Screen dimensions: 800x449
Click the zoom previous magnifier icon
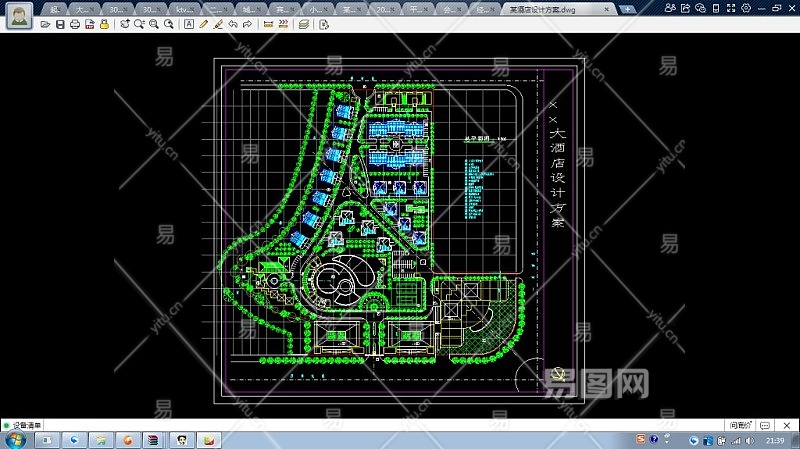point(168,24)
